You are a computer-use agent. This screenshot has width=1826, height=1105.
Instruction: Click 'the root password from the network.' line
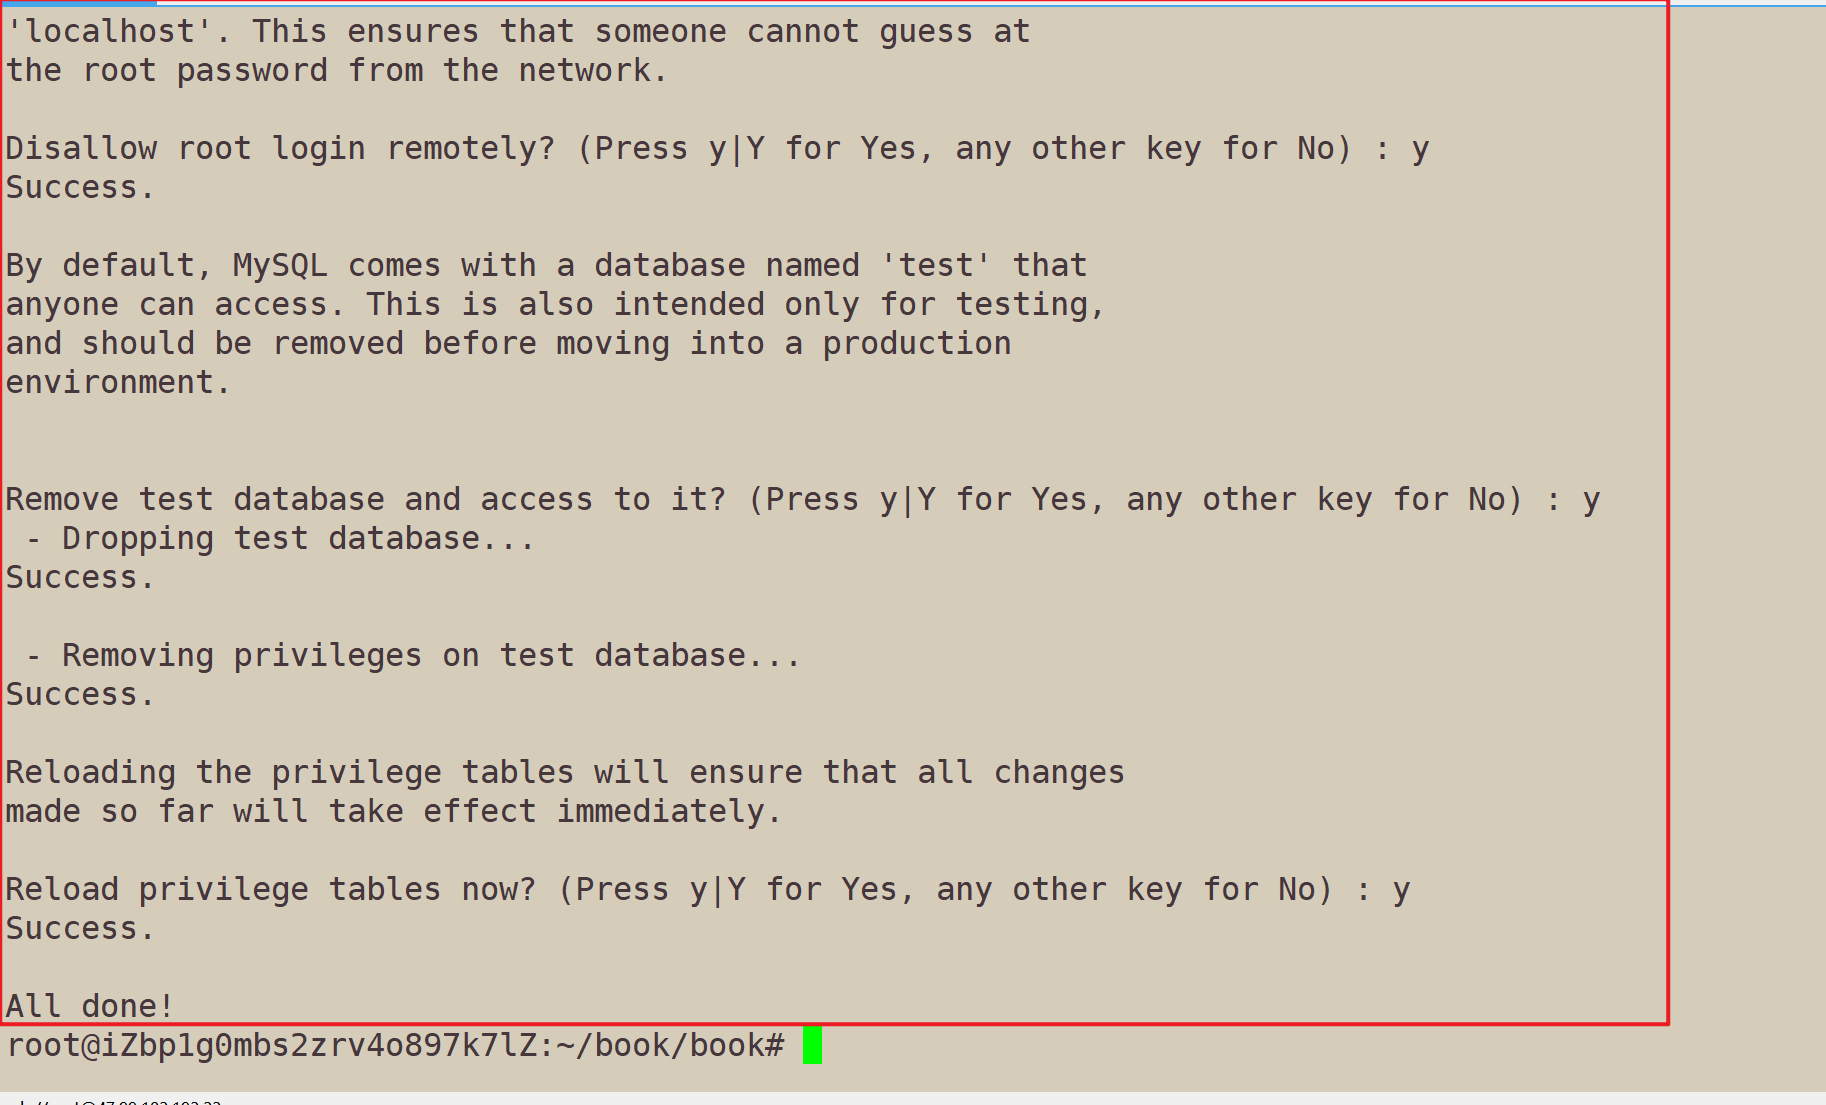pyautogui.click(x=336, y=71)
